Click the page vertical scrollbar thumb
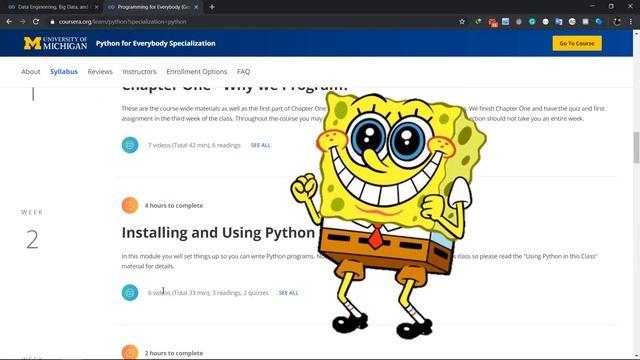 pyautogui.click(x=636, y=147)
